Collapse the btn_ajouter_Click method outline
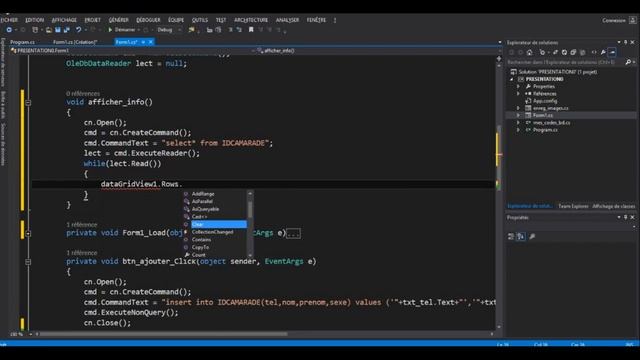This screenshot has width=640, height=360. (x=28, y=262)
